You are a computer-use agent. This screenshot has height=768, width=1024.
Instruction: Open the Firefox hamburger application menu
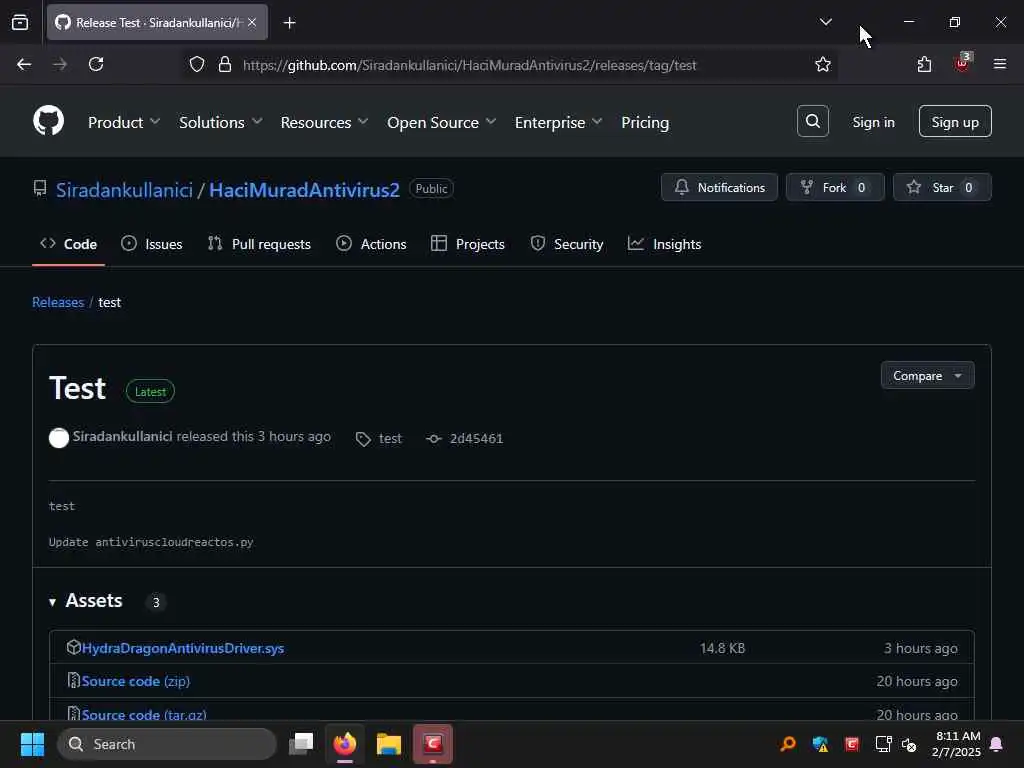tap(1000, 64)
